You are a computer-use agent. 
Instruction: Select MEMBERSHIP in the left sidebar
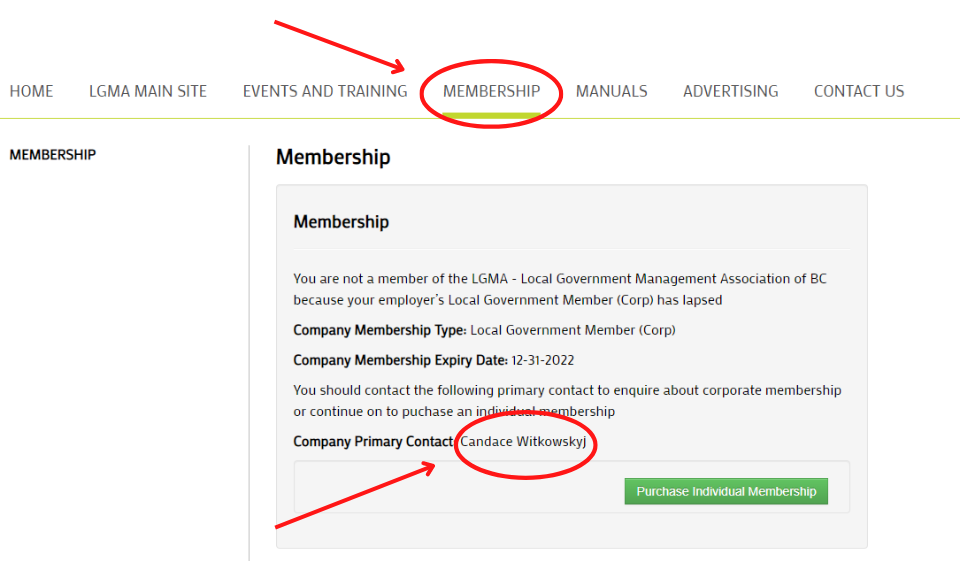(53, 155)
